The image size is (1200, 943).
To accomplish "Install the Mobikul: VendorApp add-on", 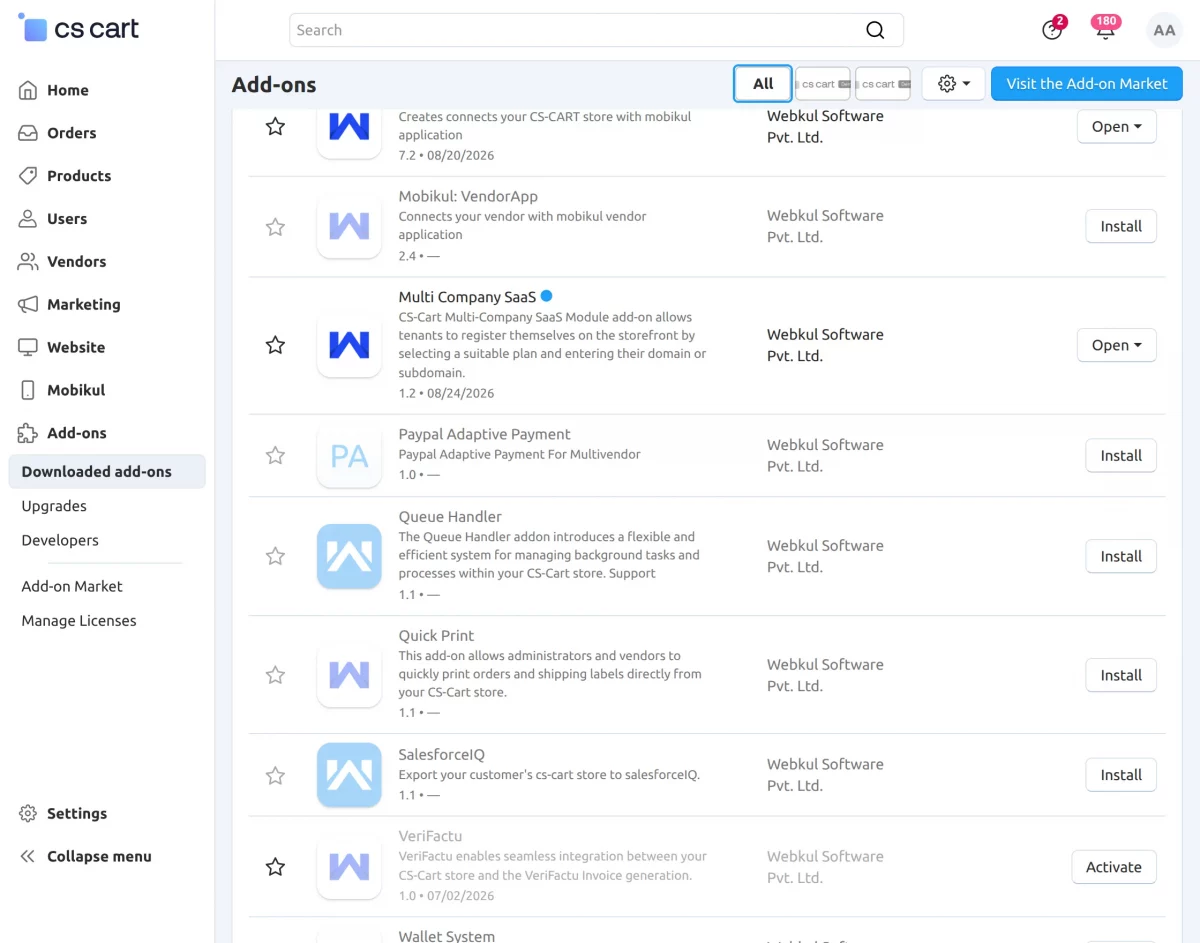I will (1121, 227).
